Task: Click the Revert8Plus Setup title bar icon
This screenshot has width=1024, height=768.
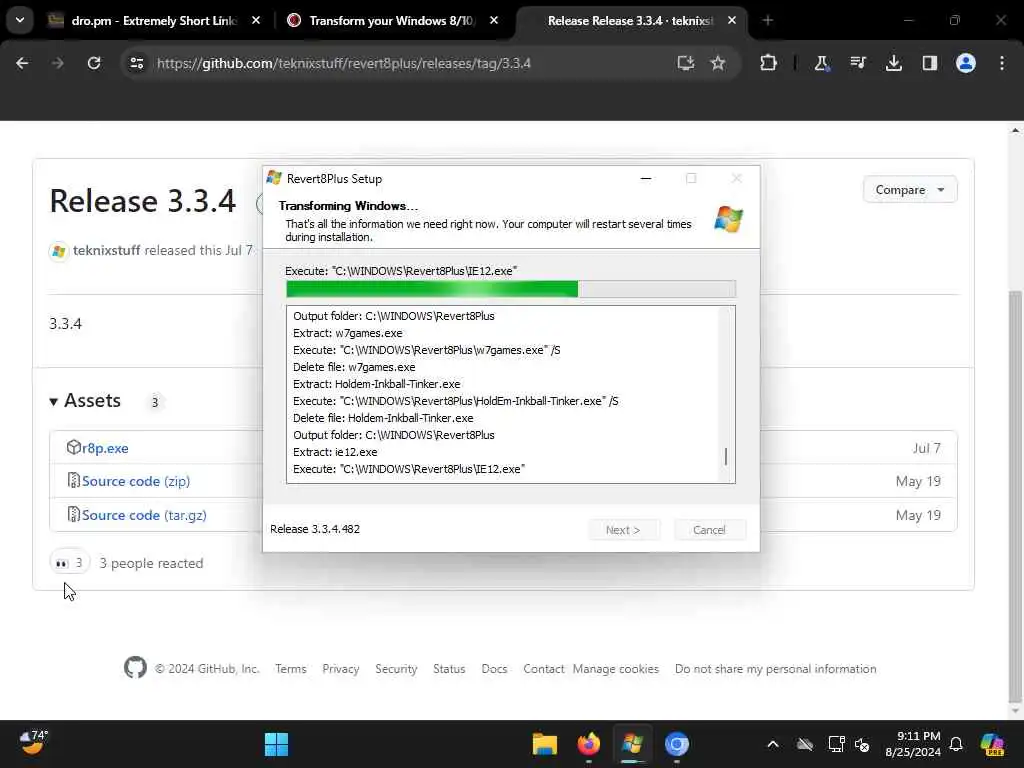Action: click(274, 178)
